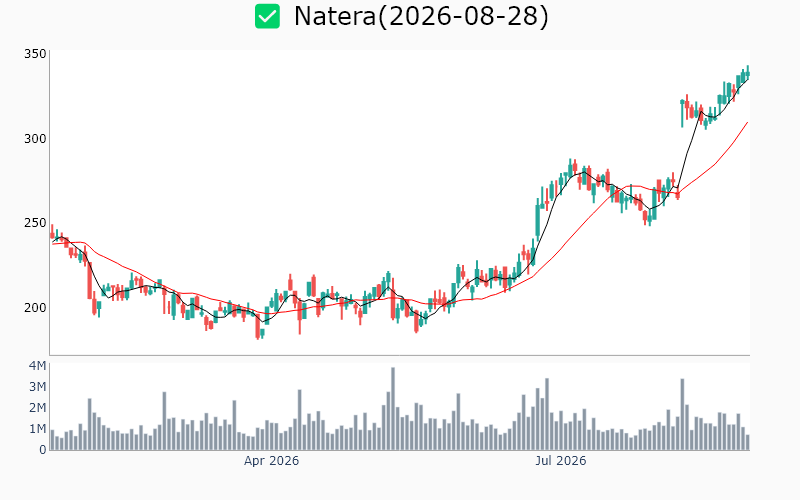Click the 2M volume axis label
Screen dimensions: 800x500
click(x=37, y=408)
